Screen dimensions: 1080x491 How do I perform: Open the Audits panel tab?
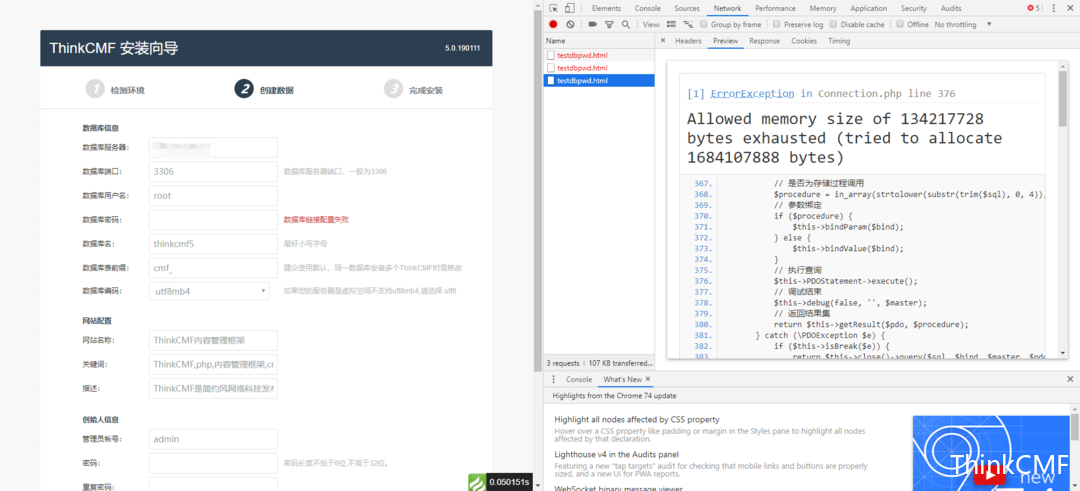[951, 8]
